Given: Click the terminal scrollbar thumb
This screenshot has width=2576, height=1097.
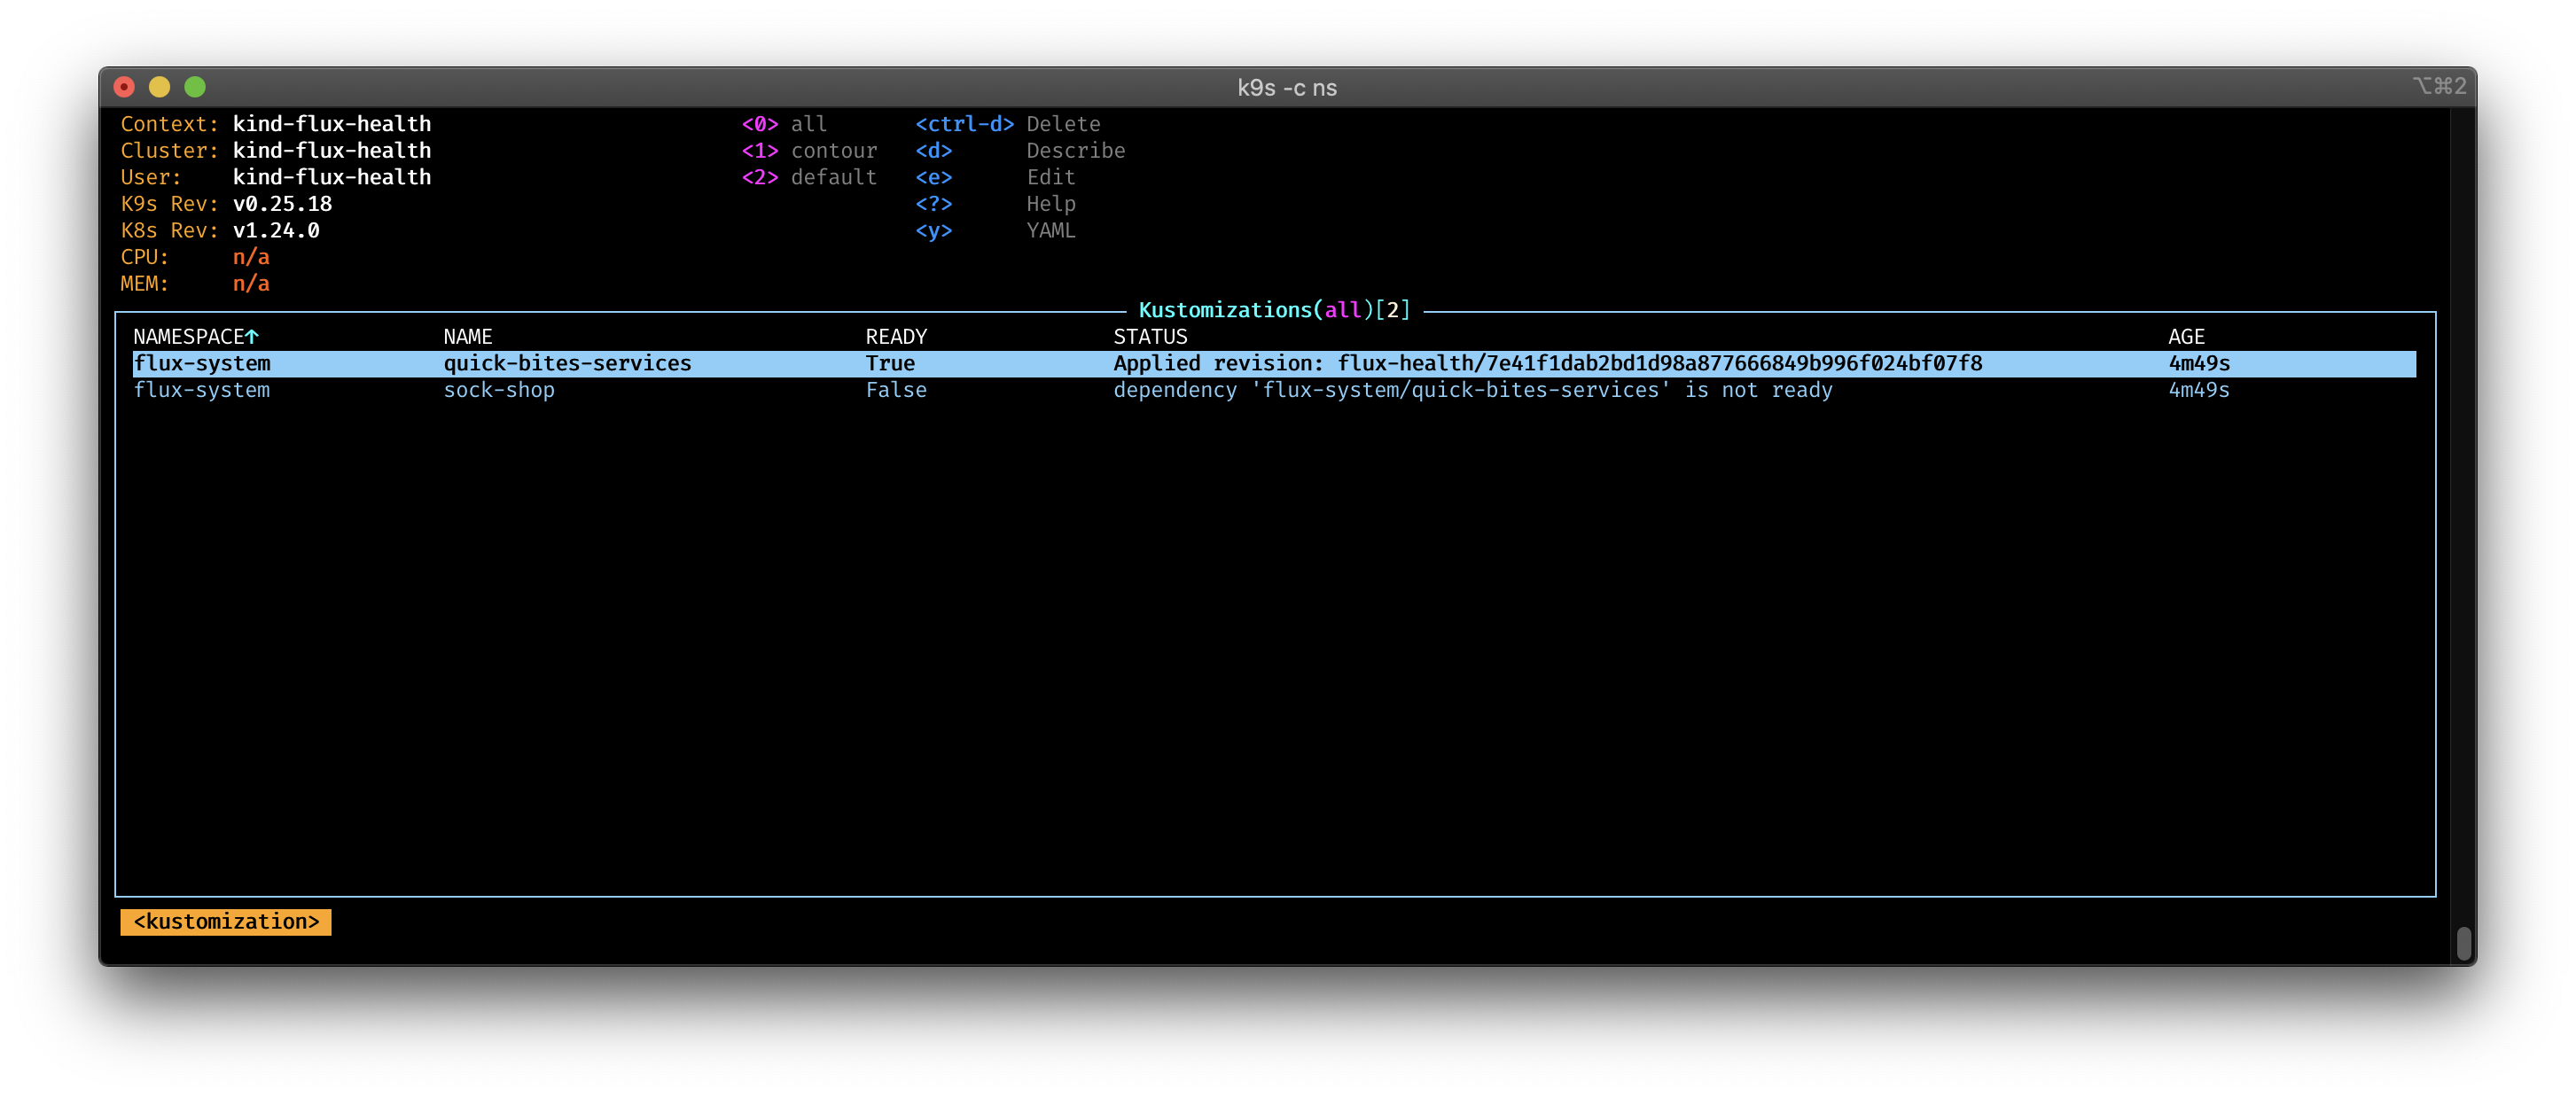Looking at the screenshot, I should point(2464,942).
